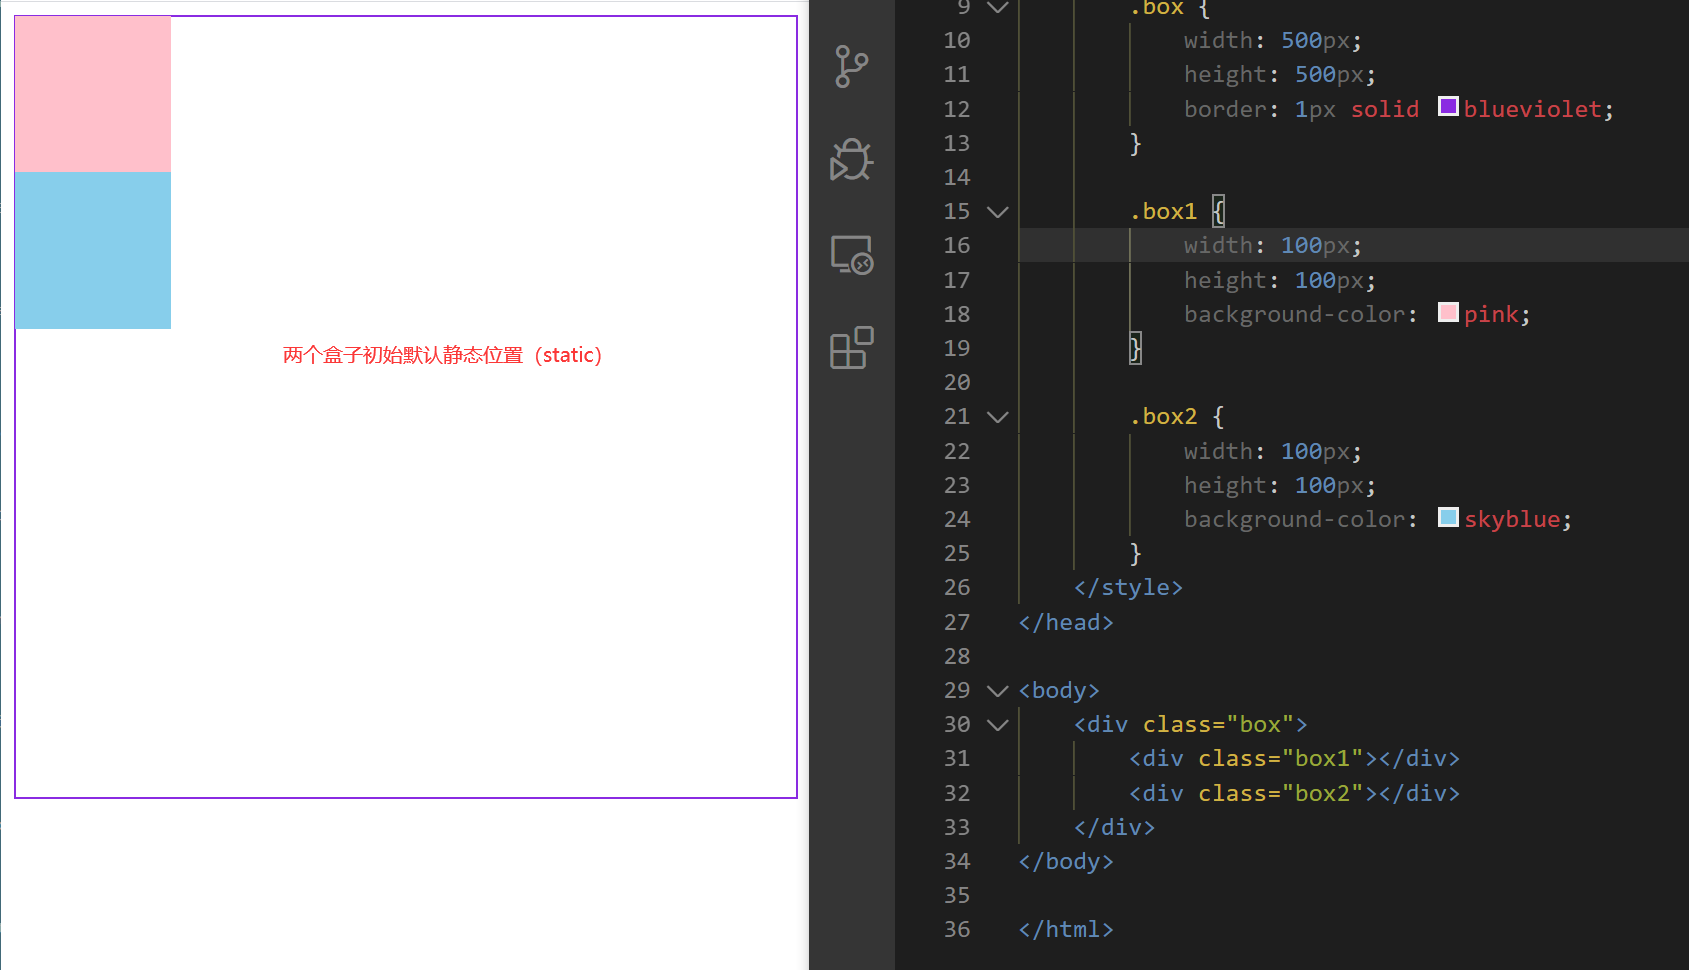Click the skyblue box in the preview
1689x970 pixels.
pos(93,250)
